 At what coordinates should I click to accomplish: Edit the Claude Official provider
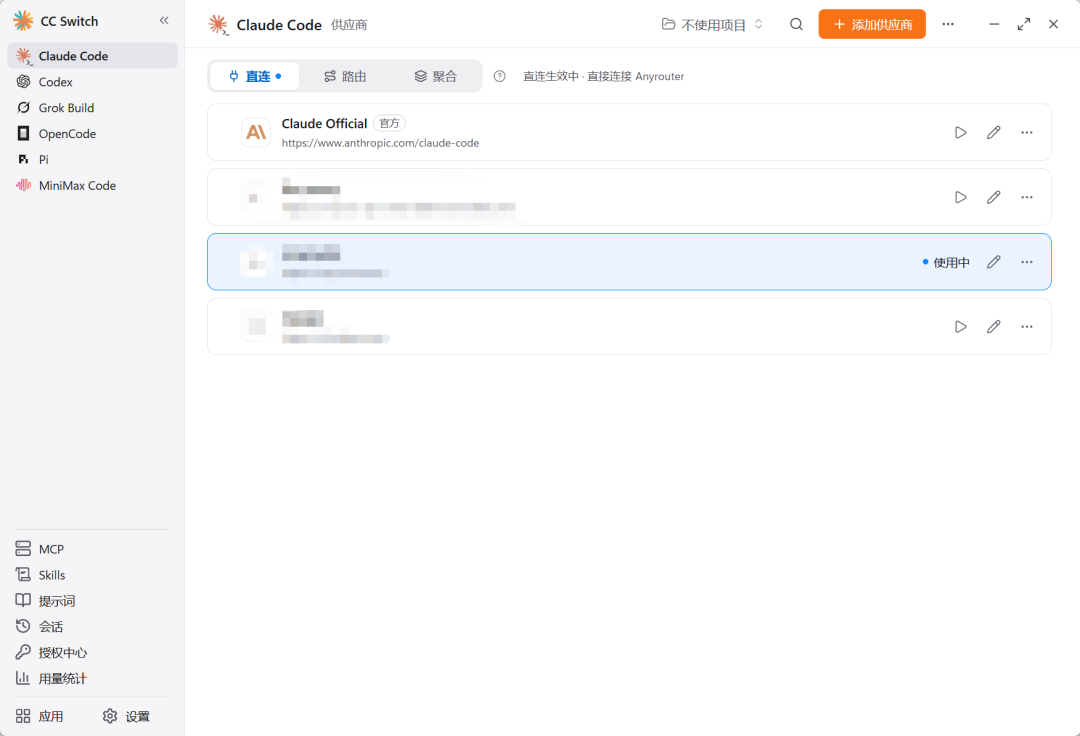(993, 132)
